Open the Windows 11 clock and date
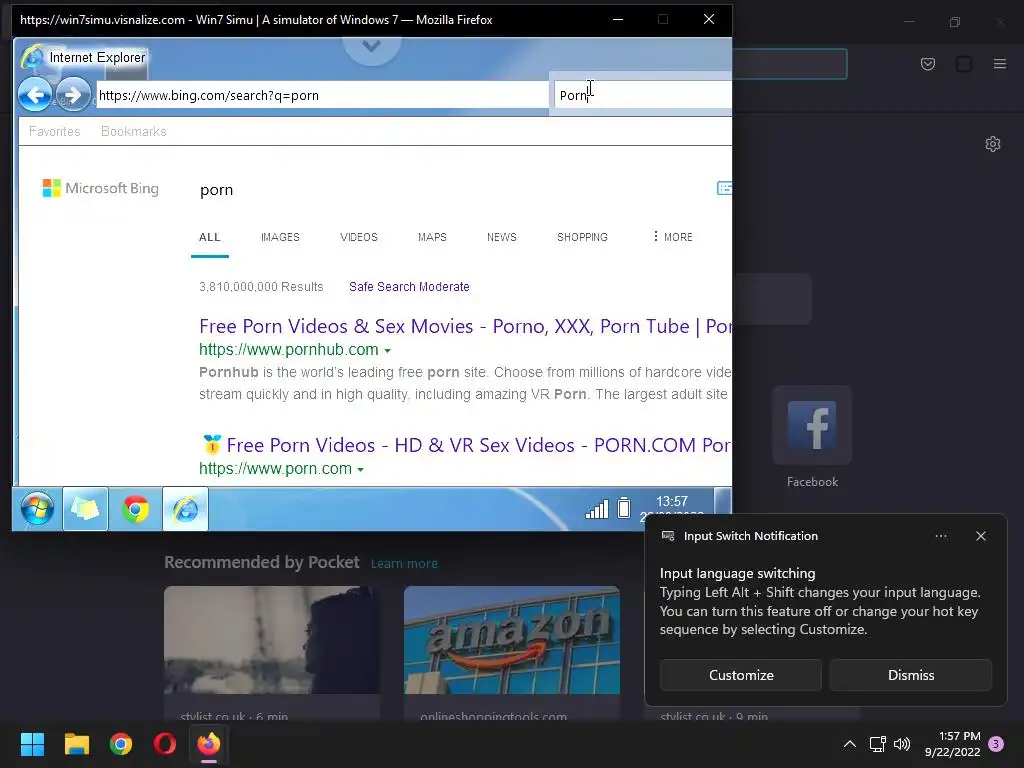Image resolution: width=1024 pixels, height=768 pixels. point(952,744)
